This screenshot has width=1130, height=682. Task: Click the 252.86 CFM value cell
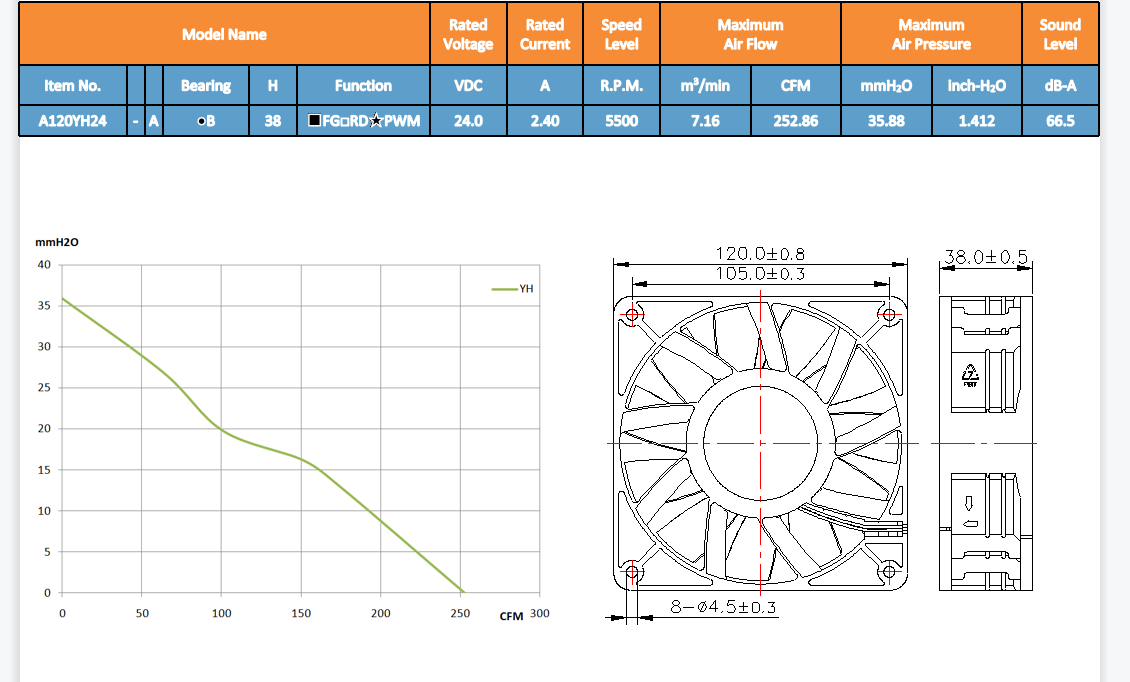tap(795, 121)
